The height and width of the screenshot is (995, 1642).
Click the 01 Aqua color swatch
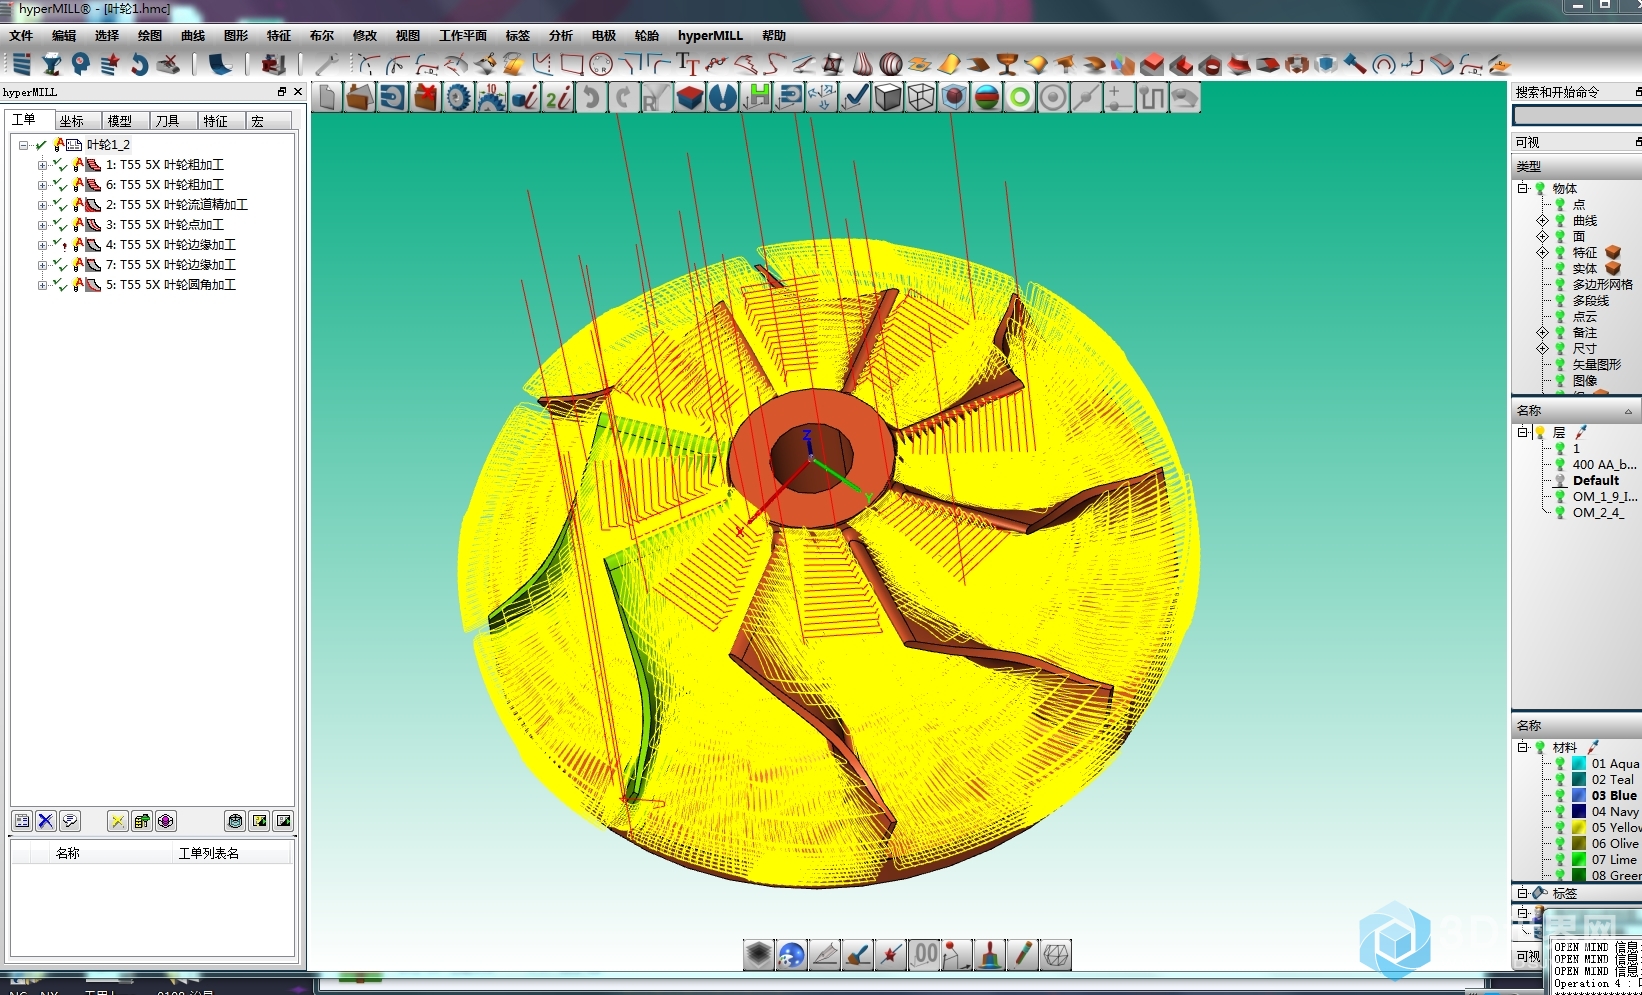(1579, 763)
